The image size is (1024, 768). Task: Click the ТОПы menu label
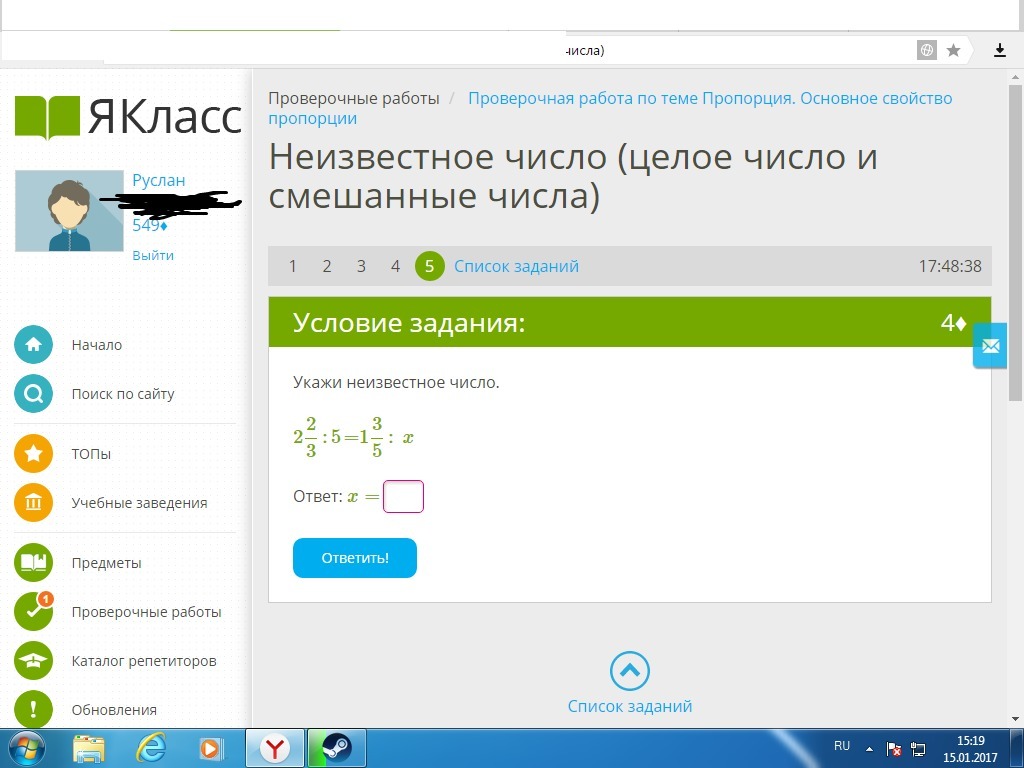point(91,454)
